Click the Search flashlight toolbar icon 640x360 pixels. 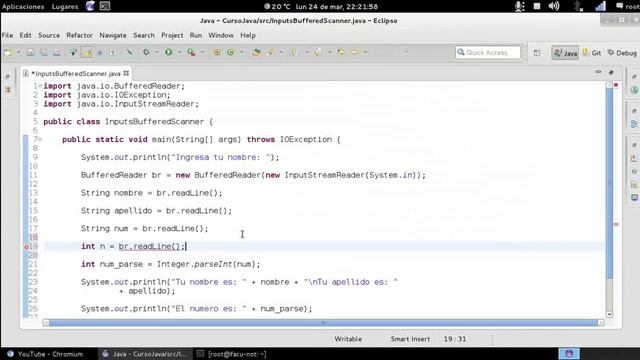[x=270, y=52]
